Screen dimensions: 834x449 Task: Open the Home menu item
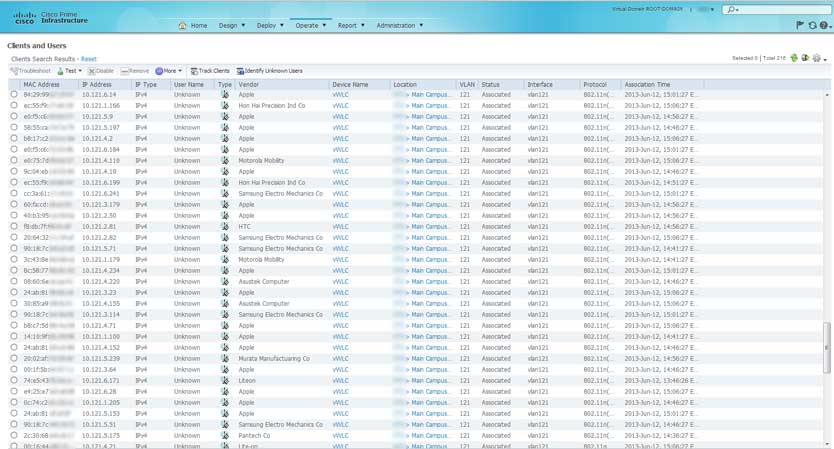pyautogui.click(x=198, y=26)
